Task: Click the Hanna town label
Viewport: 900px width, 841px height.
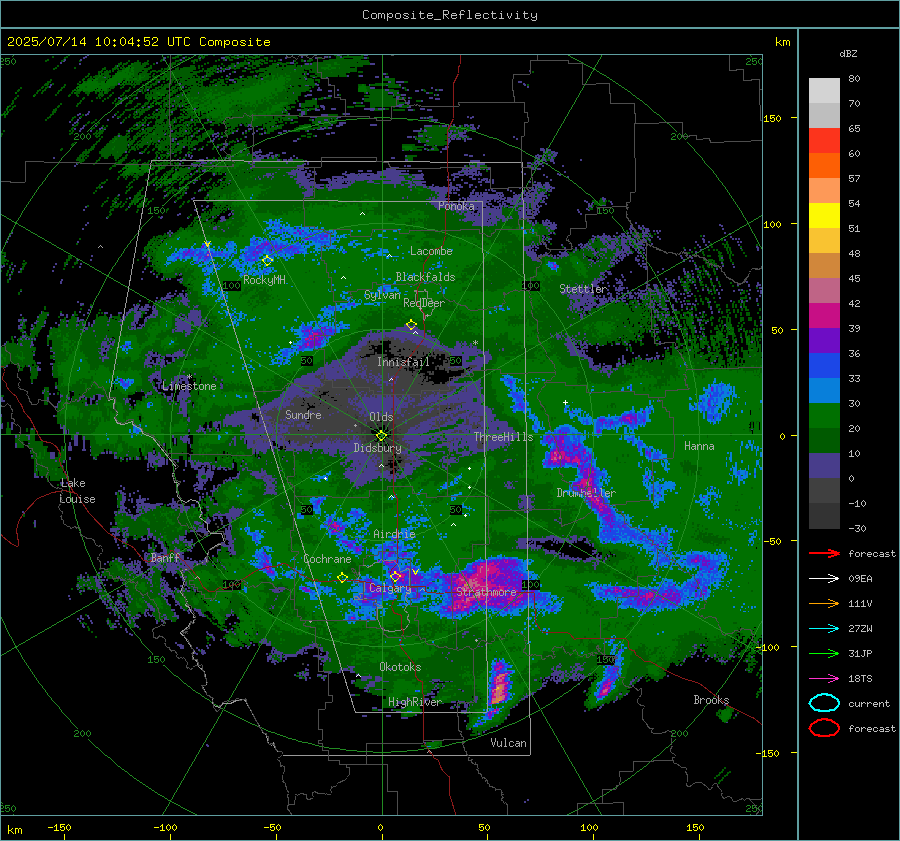Action: (699, 446)
